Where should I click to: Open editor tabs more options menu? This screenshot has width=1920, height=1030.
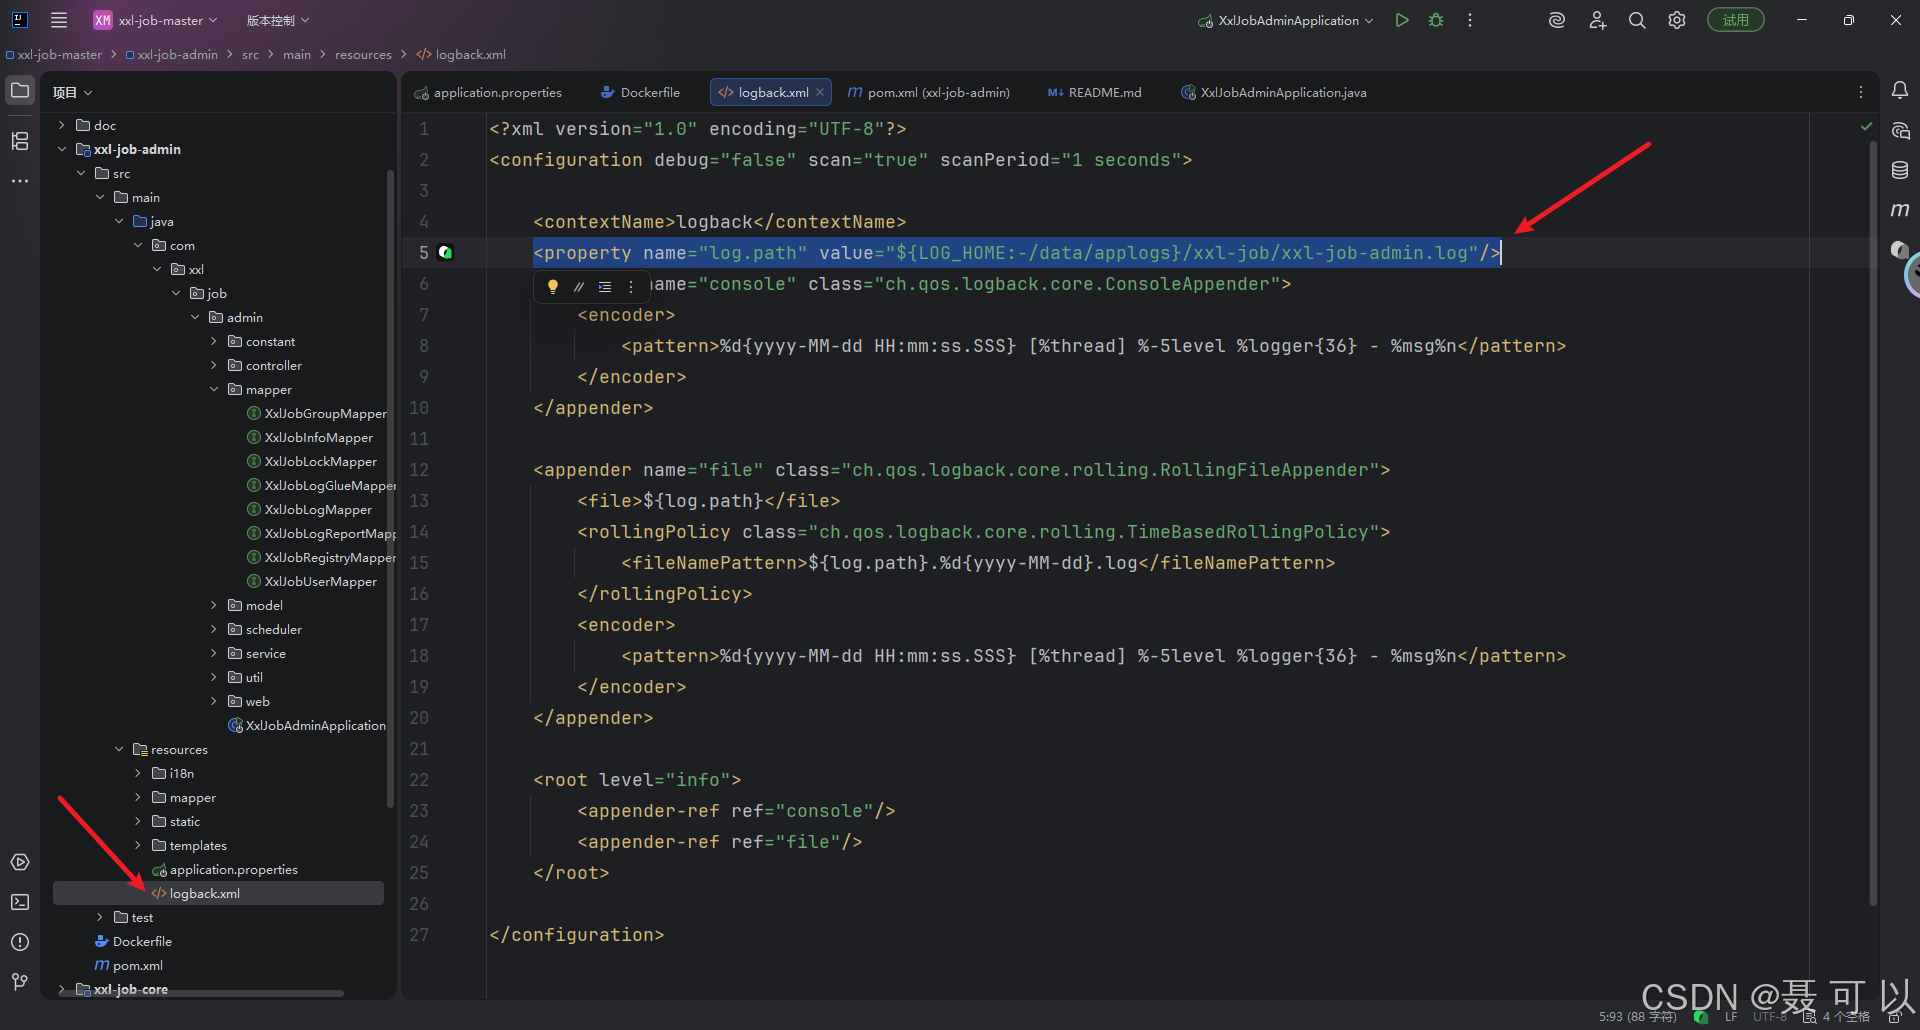point(1861,92)
